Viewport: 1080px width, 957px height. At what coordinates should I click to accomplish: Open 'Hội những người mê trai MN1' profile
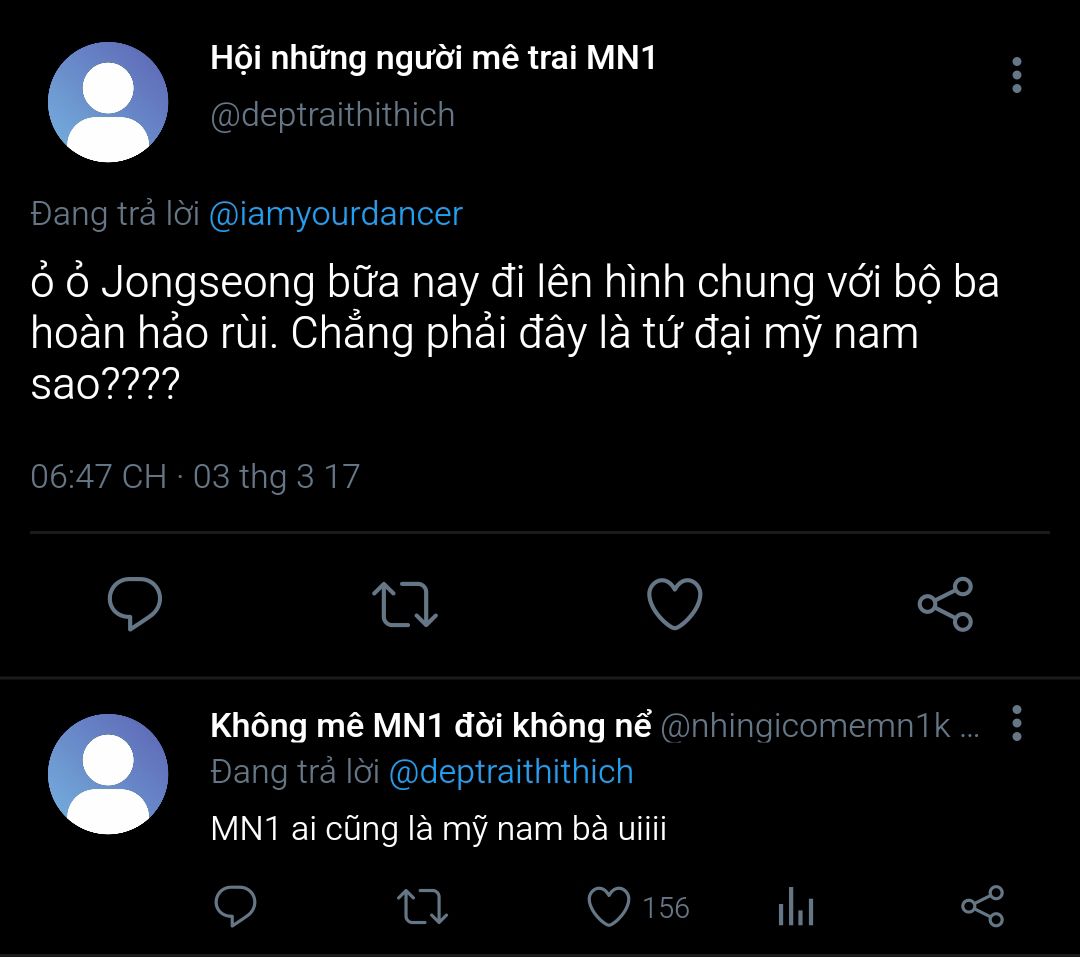tap(433, 59)
